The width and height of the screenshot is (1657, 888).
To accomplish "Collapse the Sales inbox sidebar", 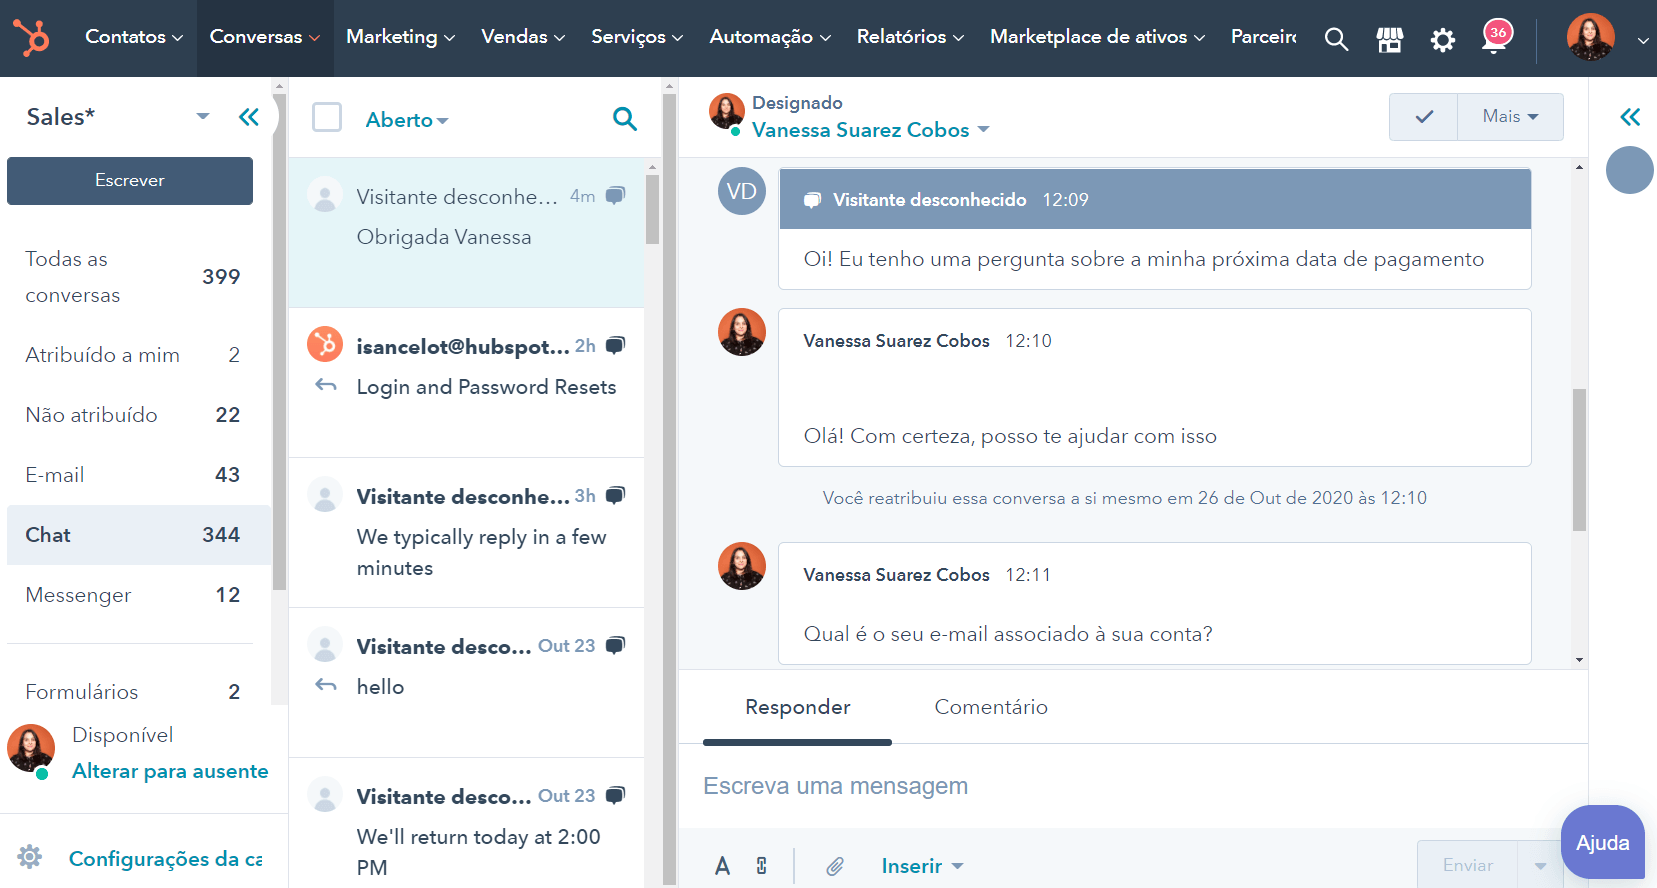I will pyautogui.click(x=249, y=117).
